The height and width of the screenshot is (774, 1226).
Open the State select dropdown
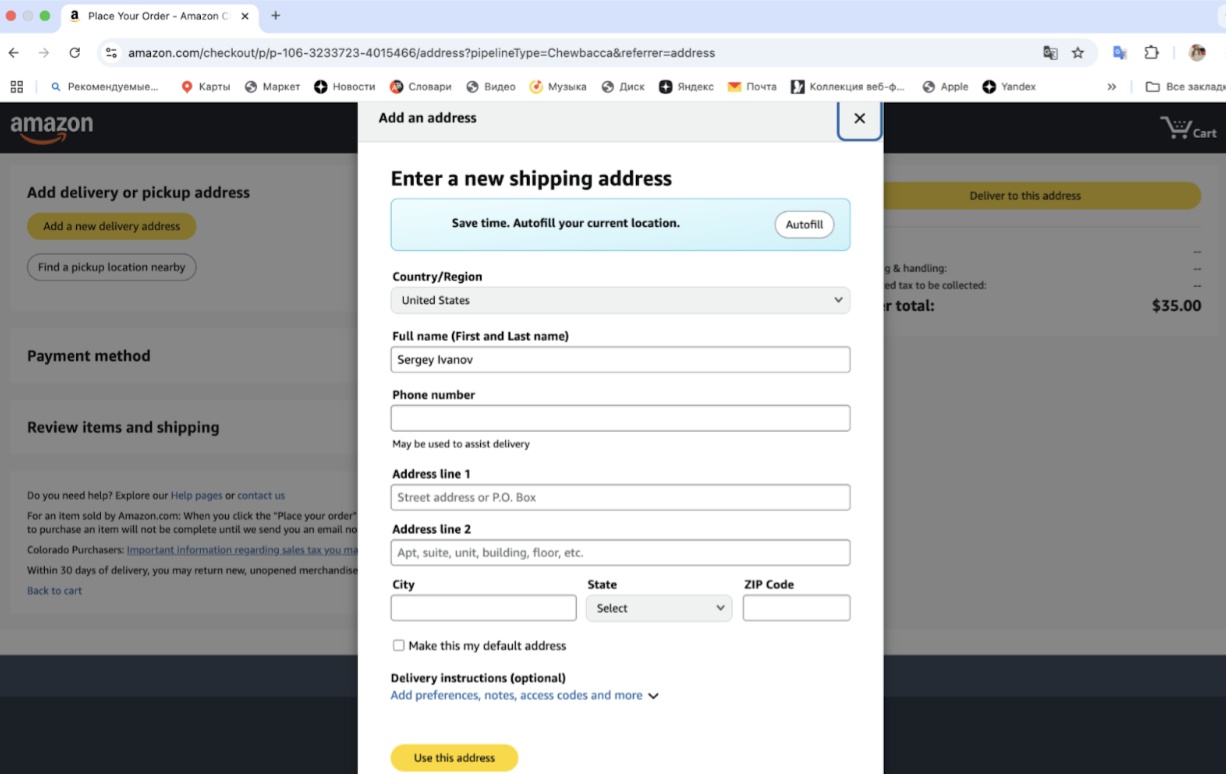tap(659, 608)
